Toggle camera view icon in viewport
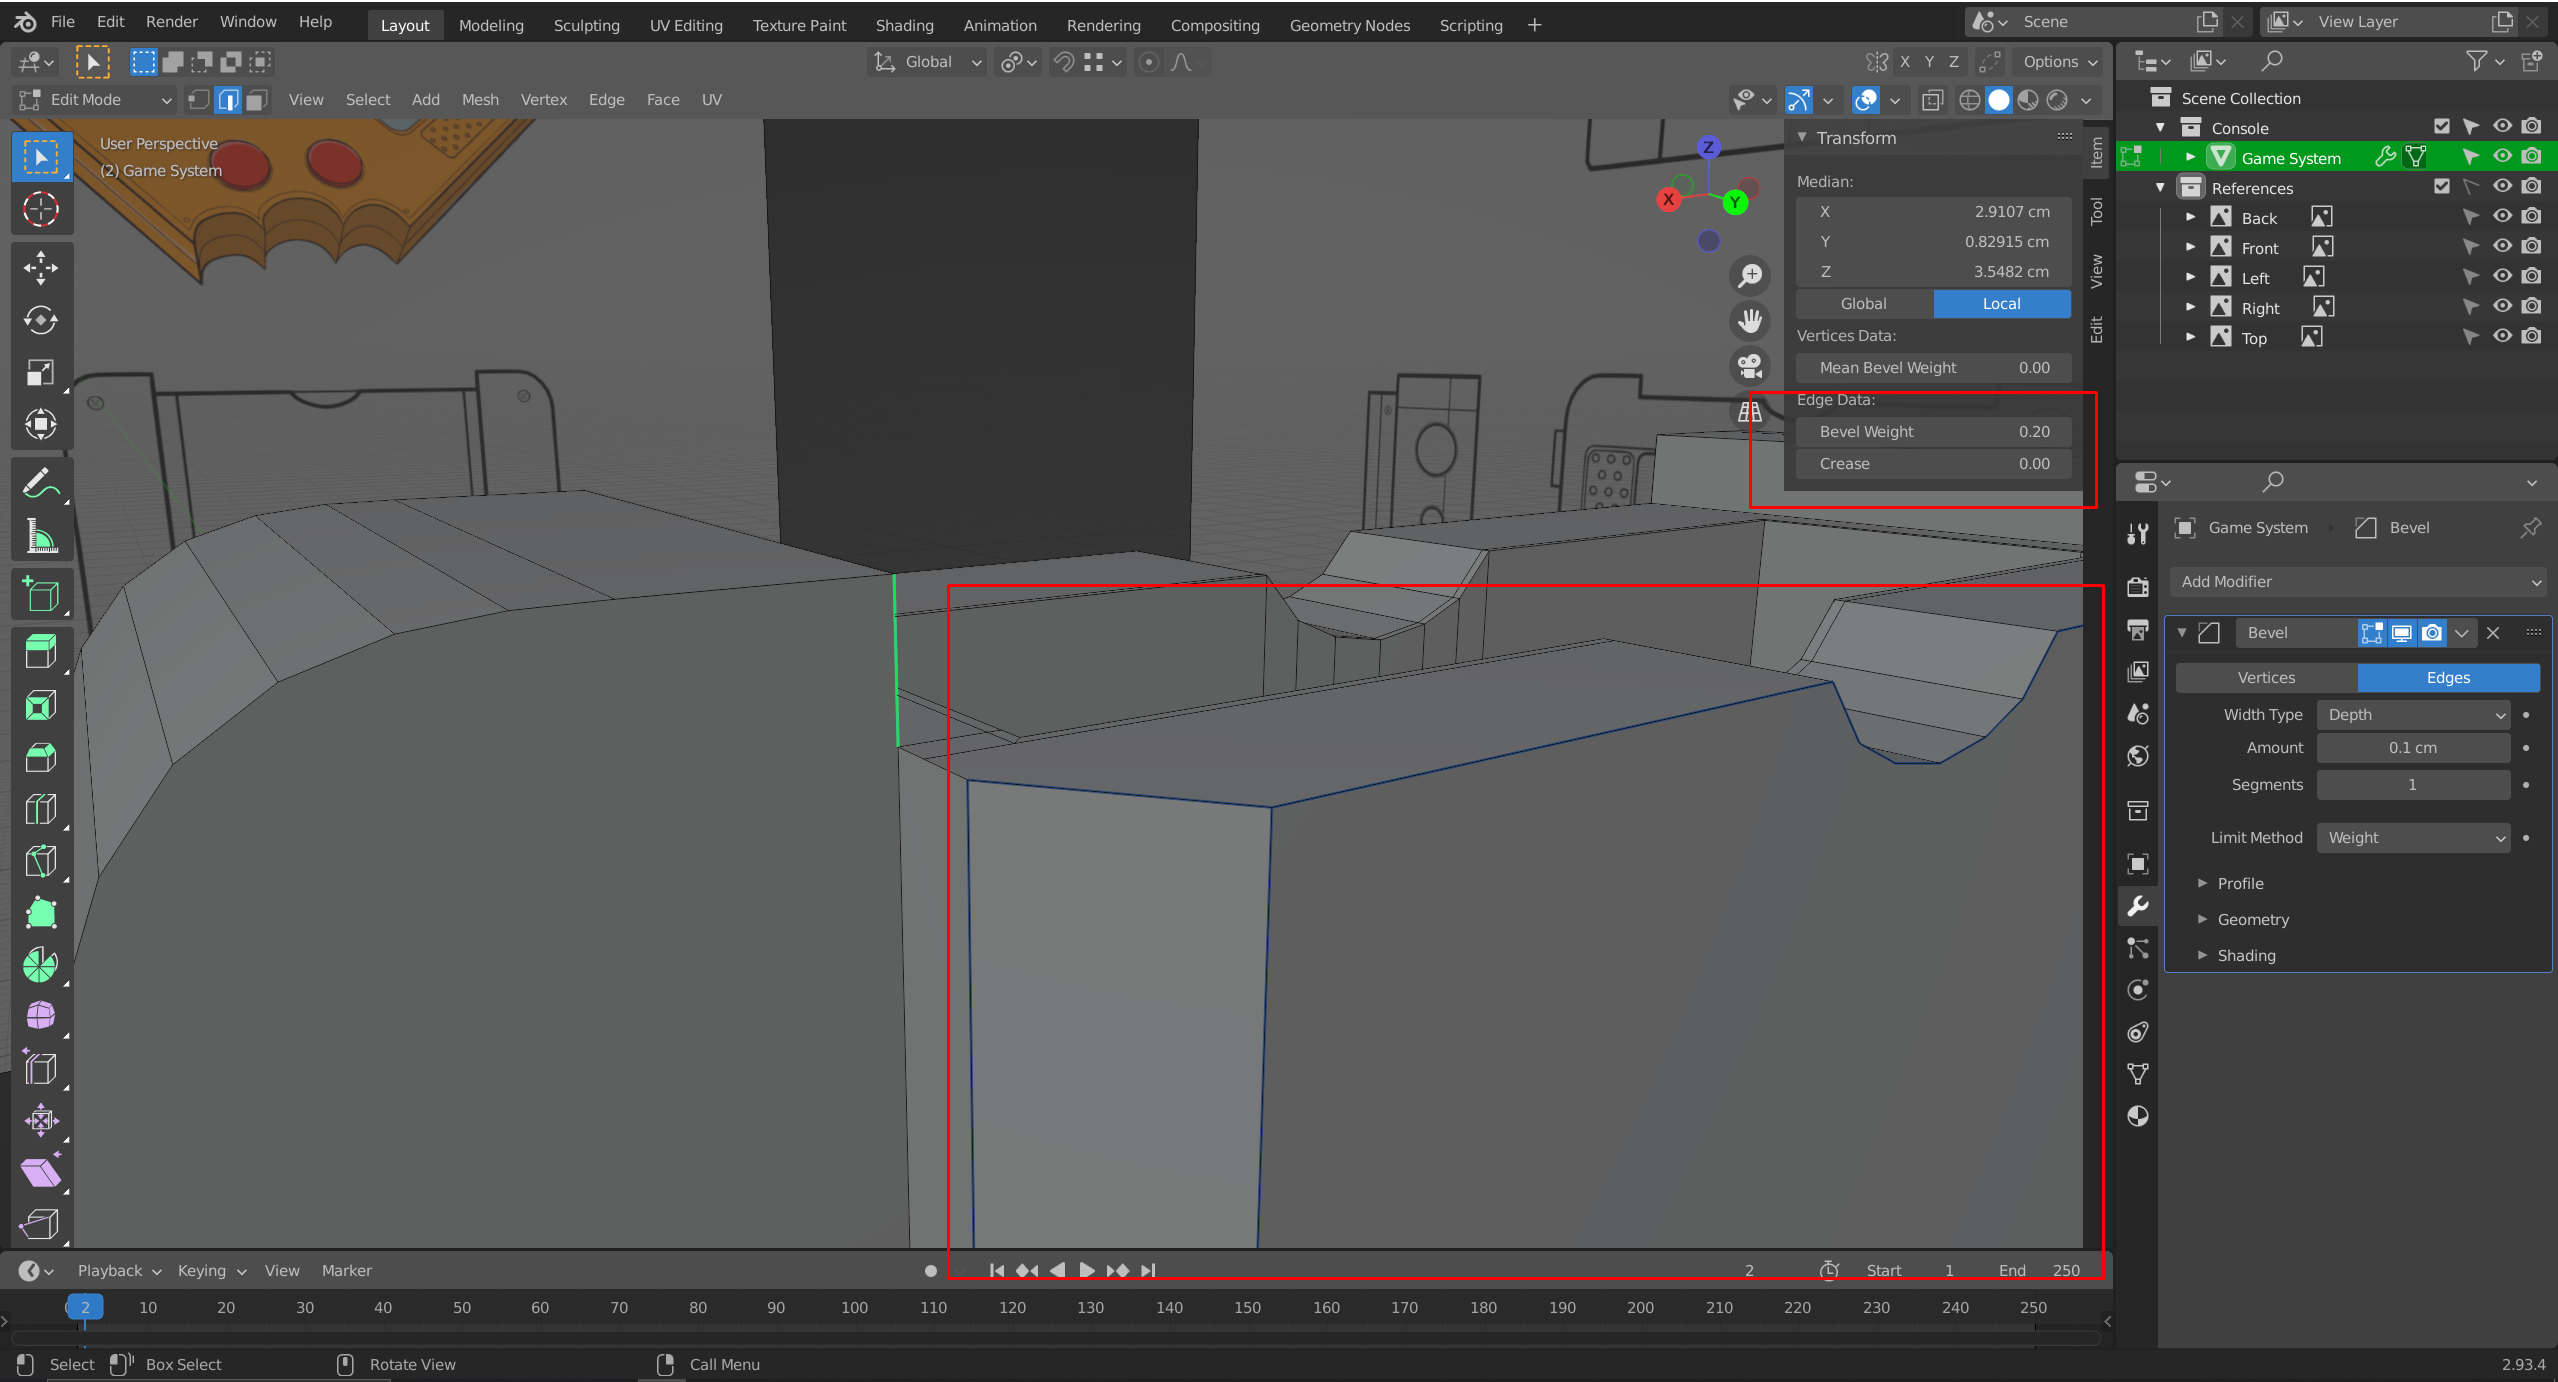 click(x=1750, y=366)
